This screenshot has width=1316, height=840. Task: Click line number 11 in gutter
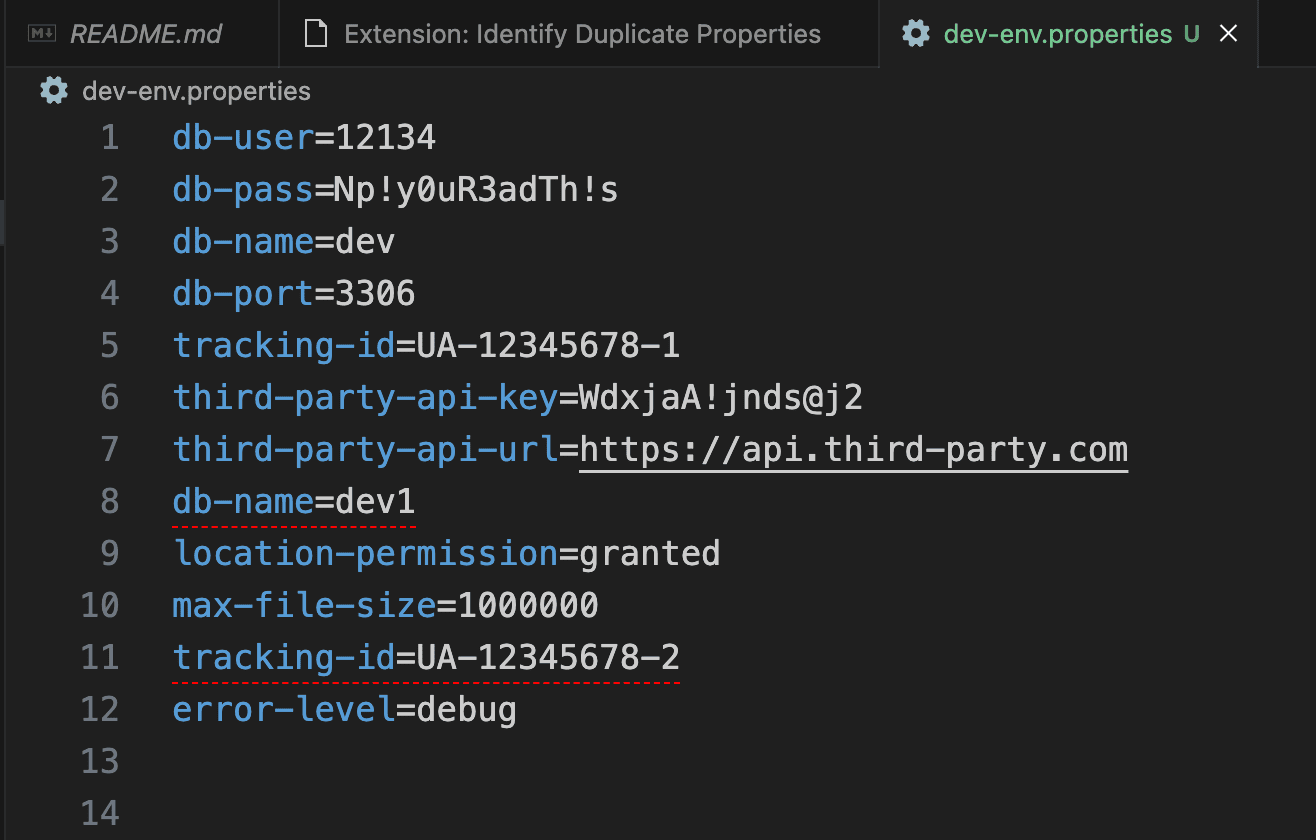tap(100, 657)
